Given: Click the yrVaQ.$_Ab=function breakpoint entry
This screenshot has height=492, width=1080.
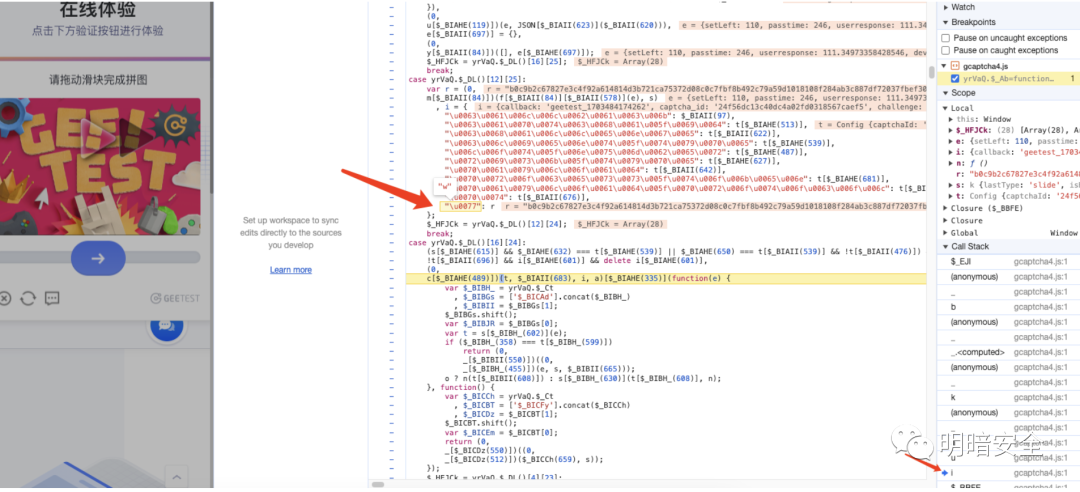Looking at the screenshot, I should (1008, 79).
